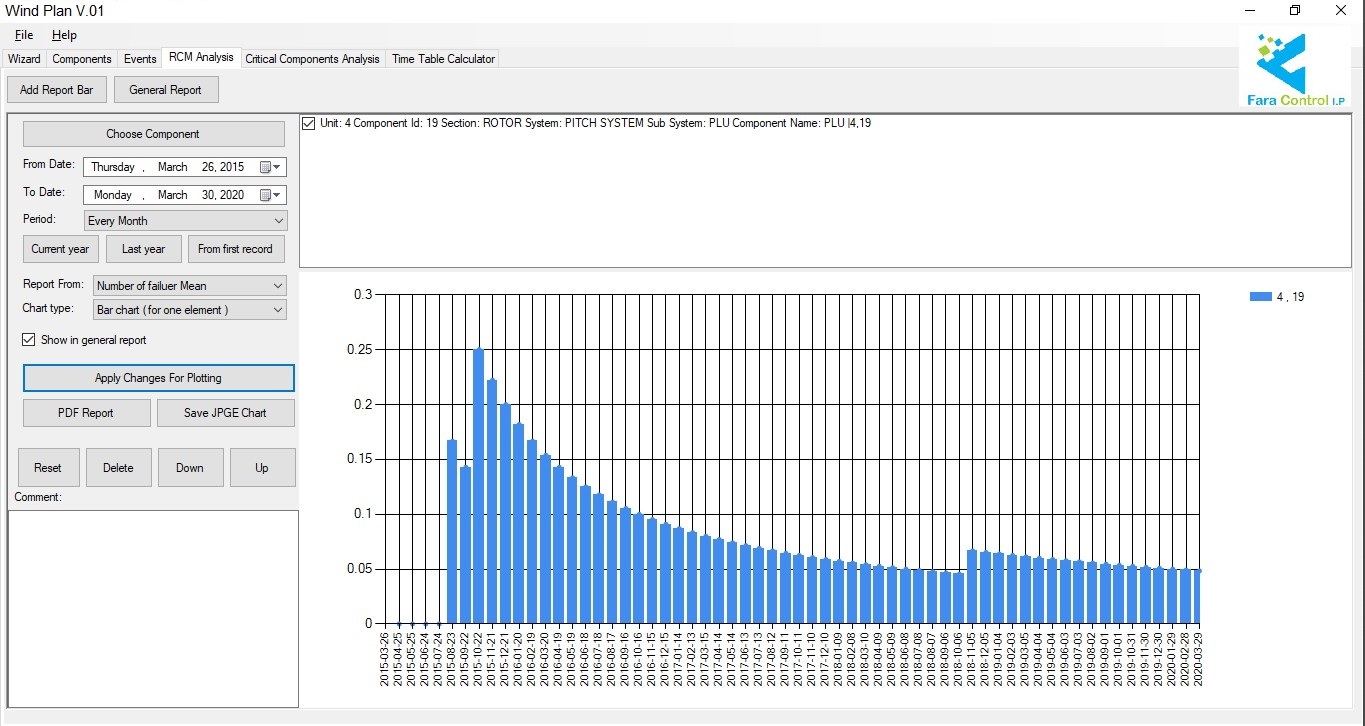Click the PDF Report button
This screenshot has height=726, width=1365.
86,413
